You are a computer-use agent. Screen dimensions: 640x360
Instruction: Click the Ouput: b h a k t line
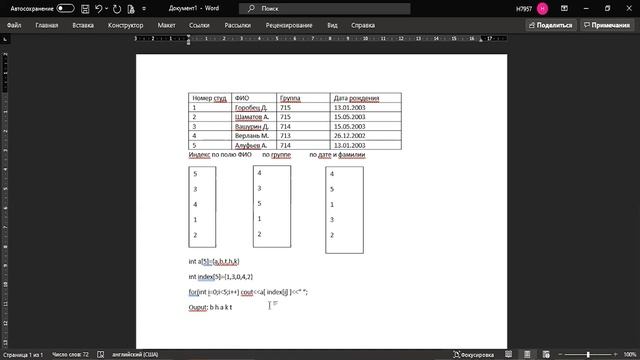coord(210,307)
